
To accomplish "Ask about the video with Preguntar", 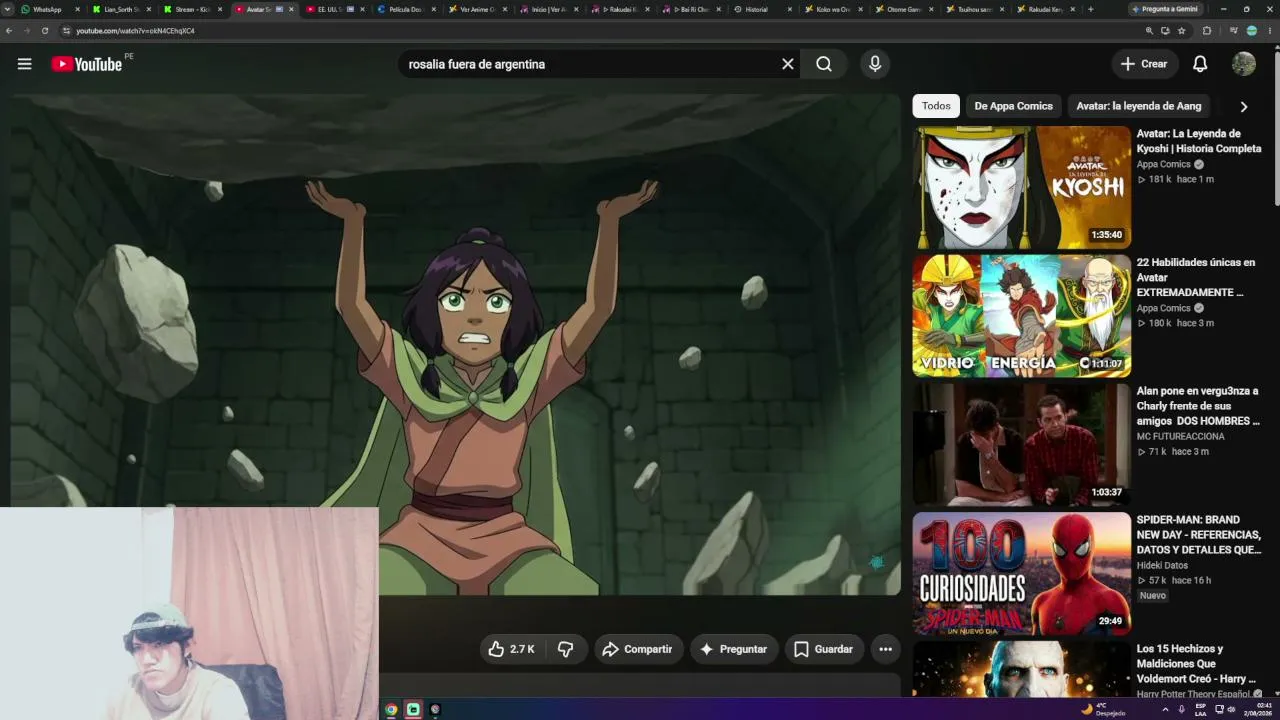I will pos(734,649).
